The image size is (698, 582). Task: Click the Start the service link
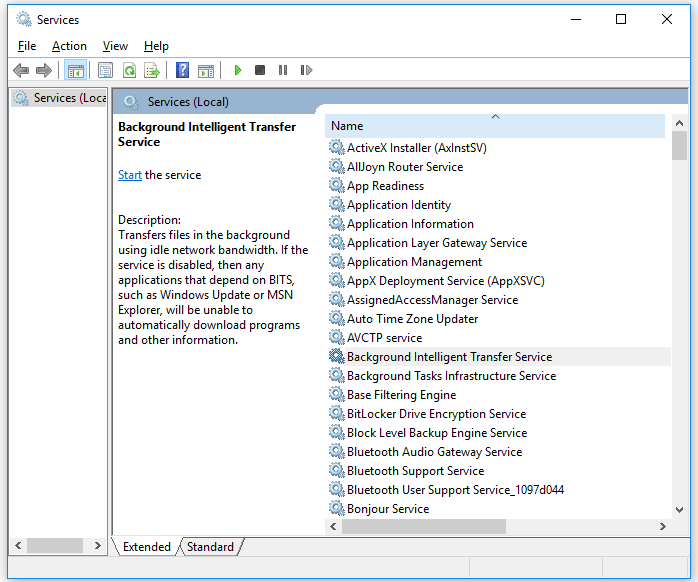click(x=130, y=175)
